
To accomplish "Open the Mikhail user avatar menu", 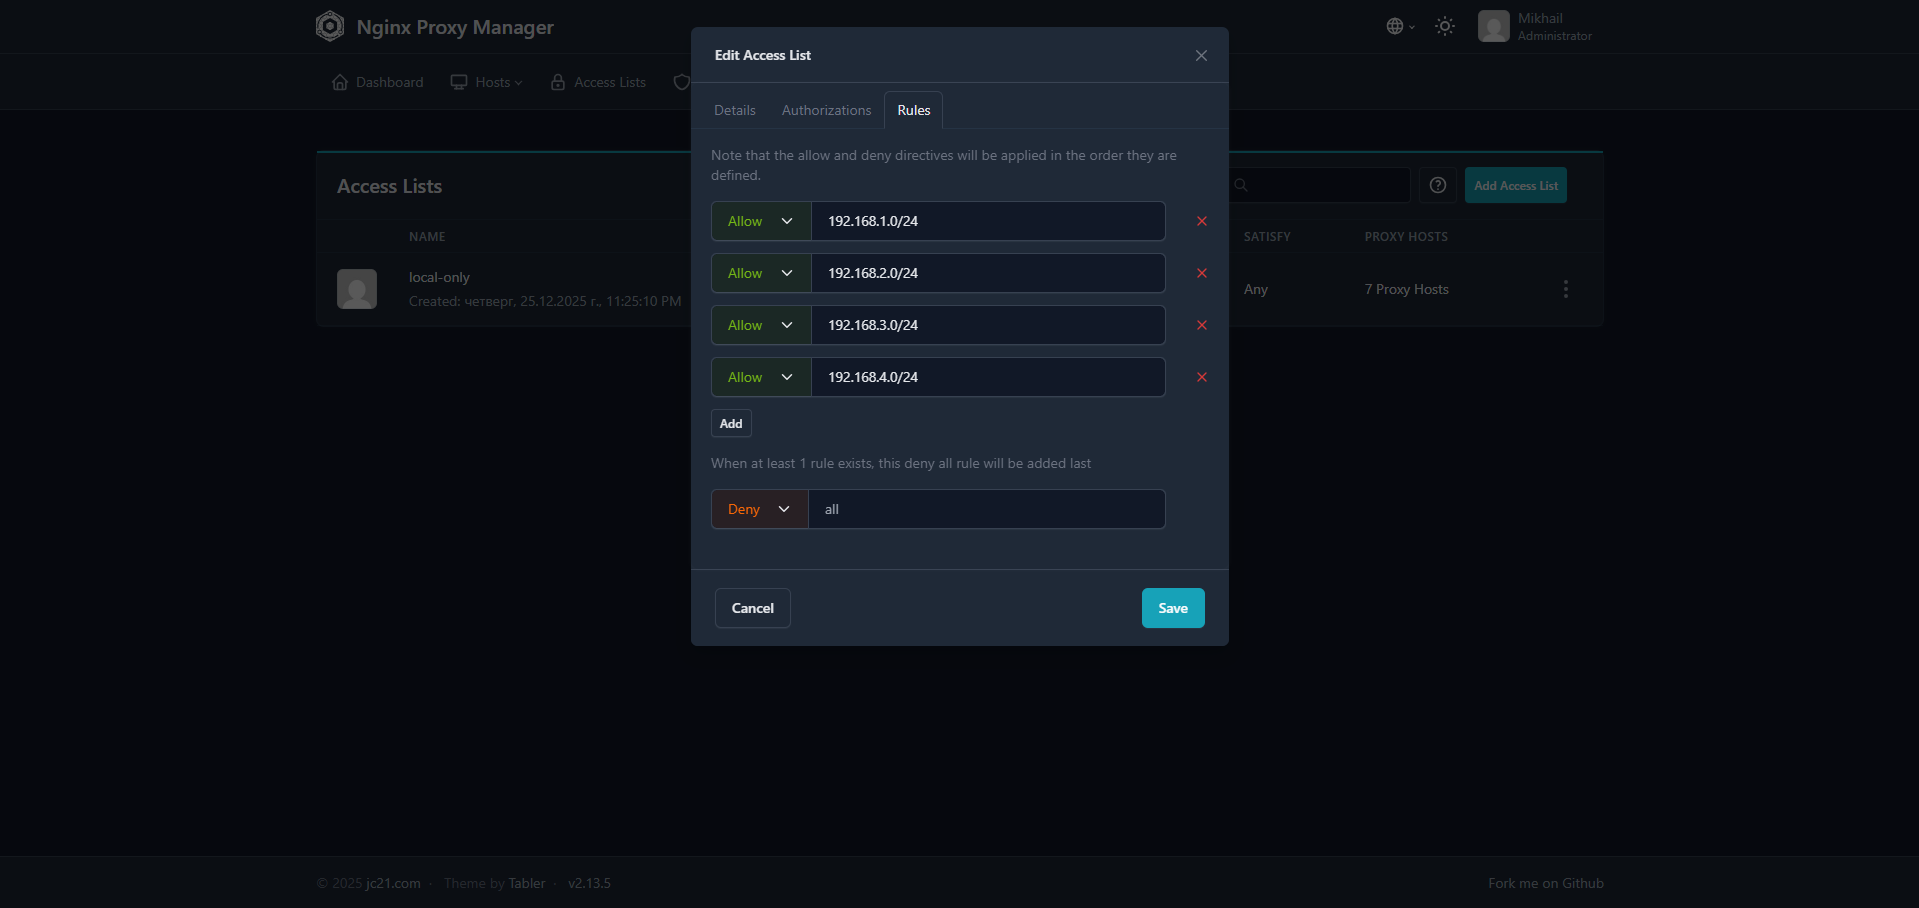I will 1494,26.
